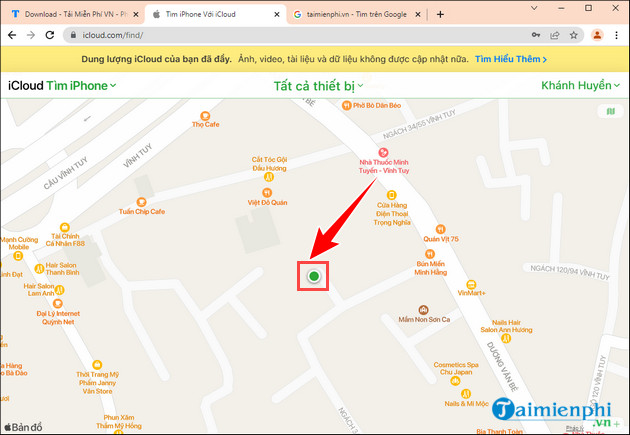Select the green device location dot
Image resolution: width=630 pixels, height=435 pixels.
[314, 276]
